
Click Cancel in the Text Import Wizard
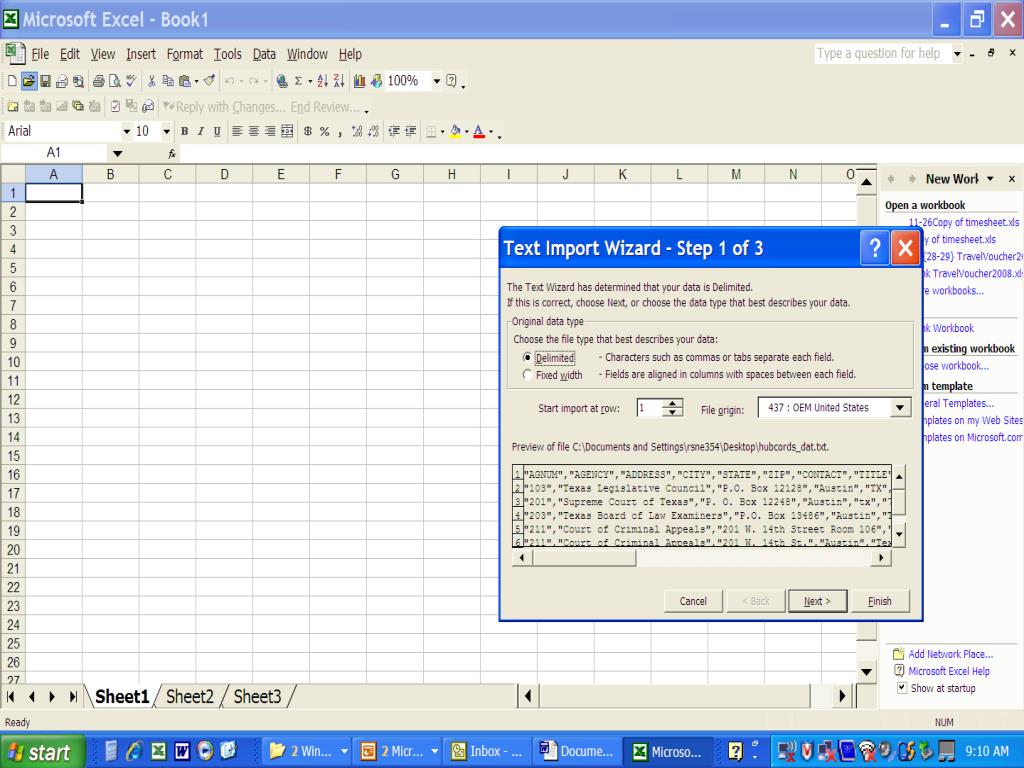point(693,601)
